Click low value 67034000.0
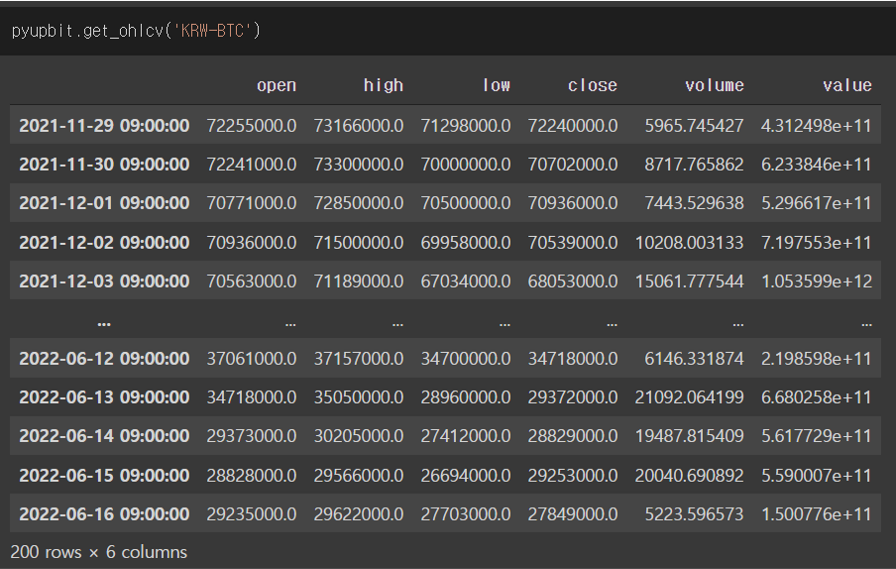This screenshot has height=569, width=896. (x=466, y=282)
